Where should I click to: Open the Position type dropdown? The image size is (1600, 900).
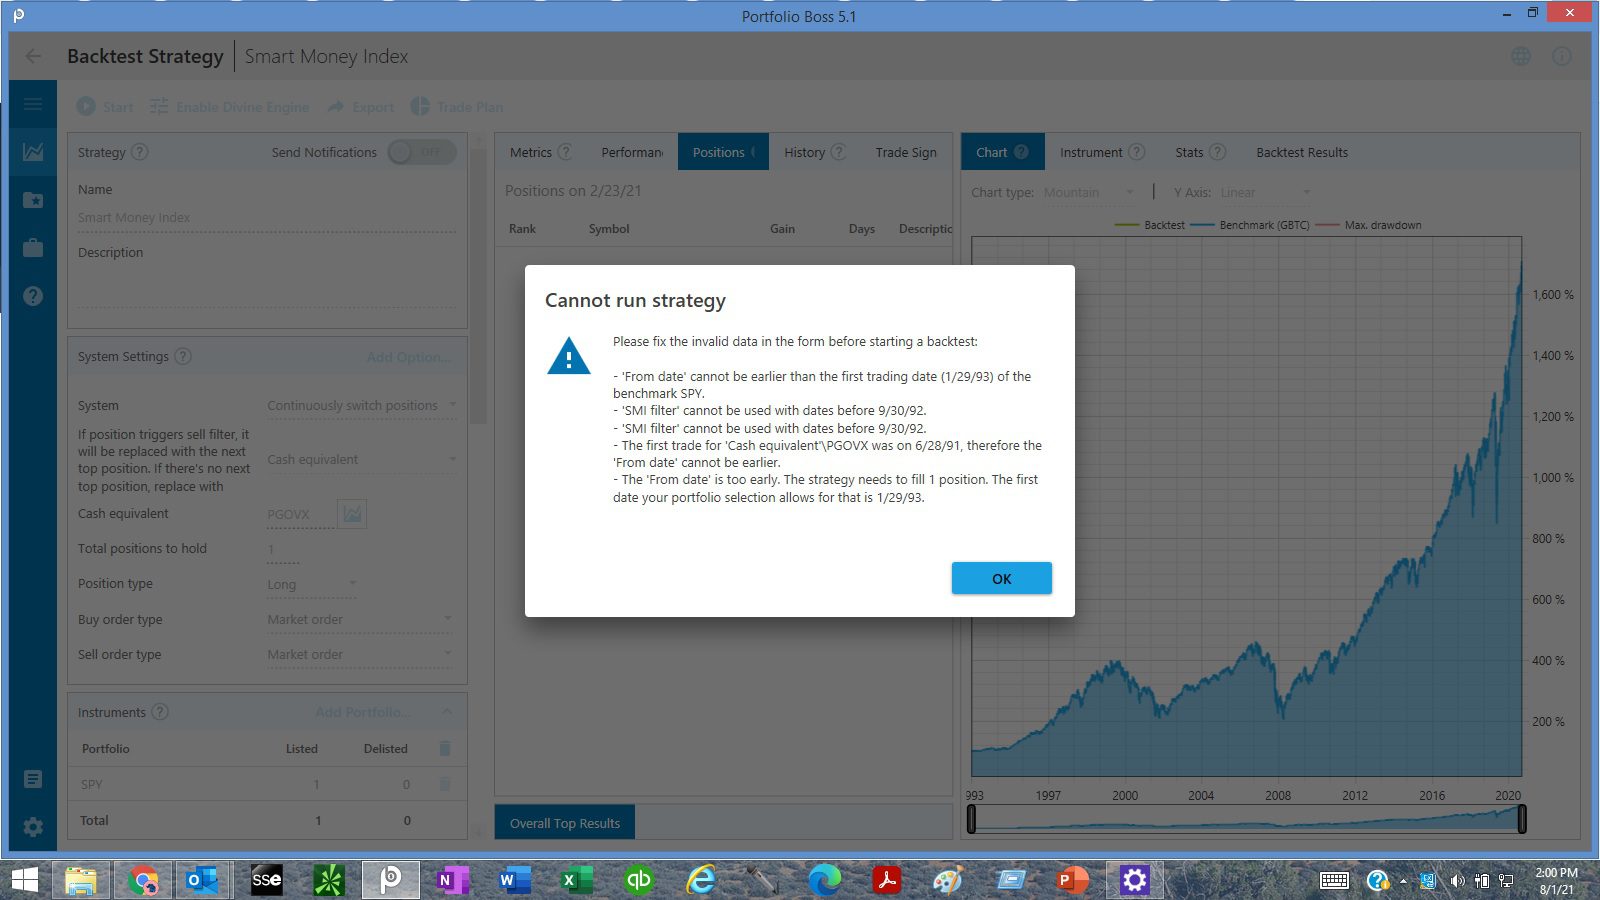pyautogui.click(x=312, y=584)
